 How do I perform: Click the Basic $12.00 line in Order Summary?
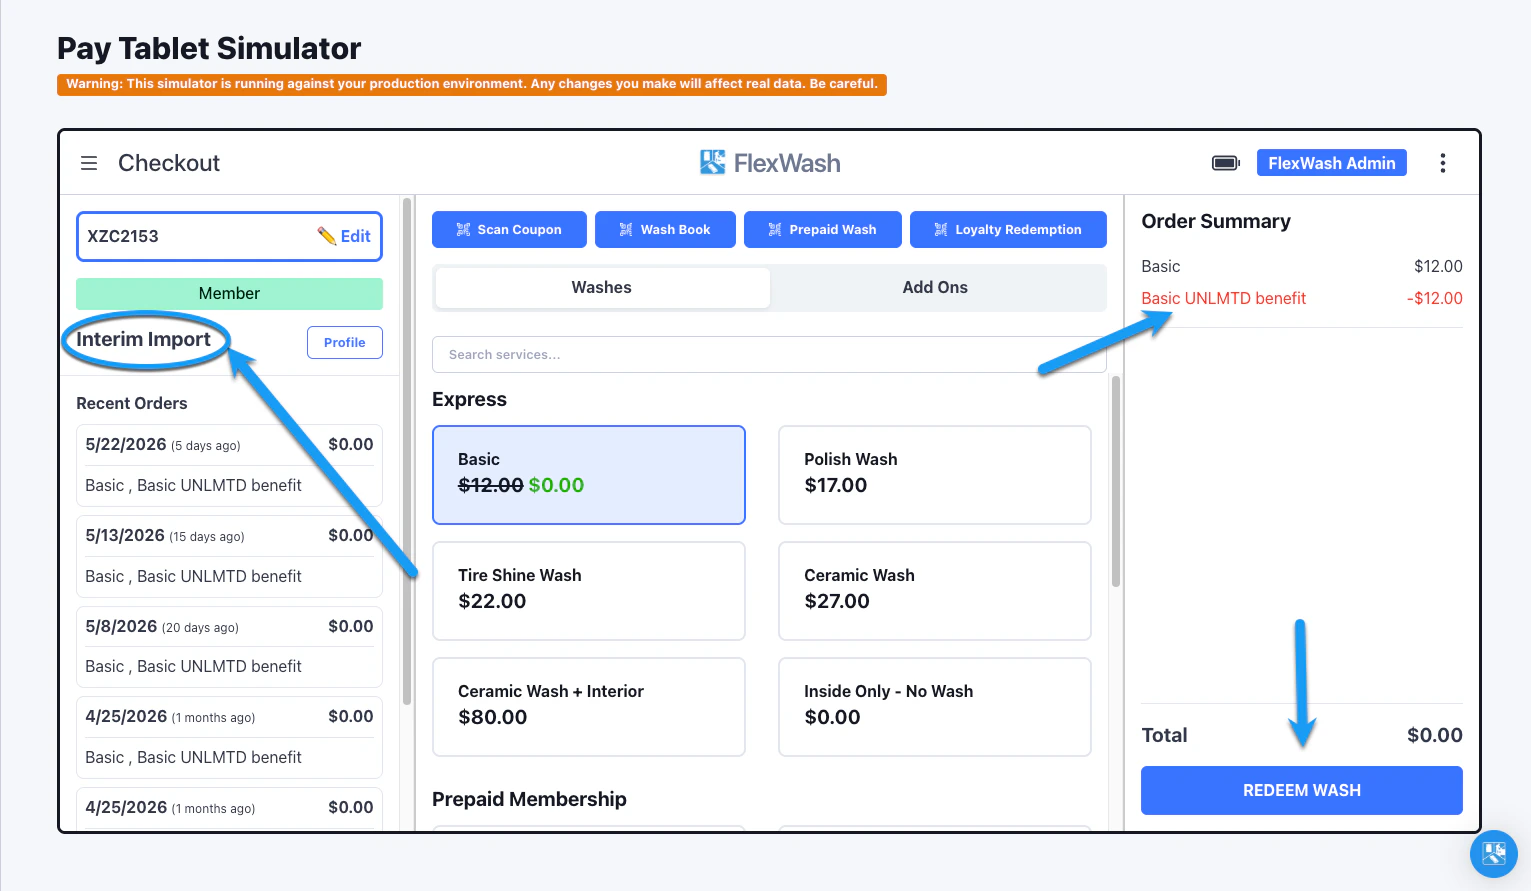click(x=1302, y=267)
